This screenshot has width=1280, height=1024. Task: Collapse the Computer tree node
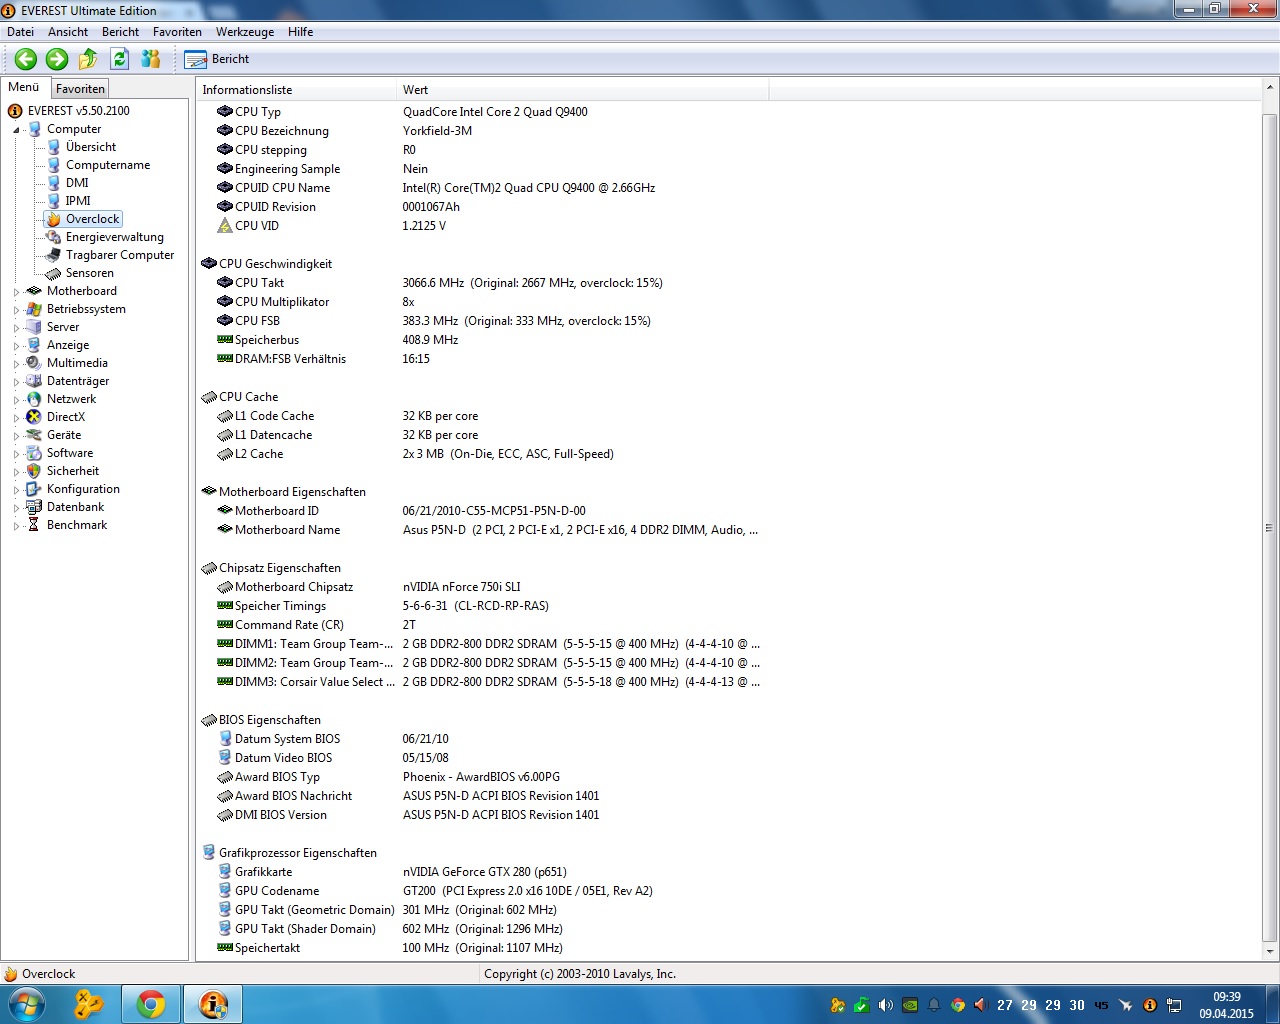(16, 130)
